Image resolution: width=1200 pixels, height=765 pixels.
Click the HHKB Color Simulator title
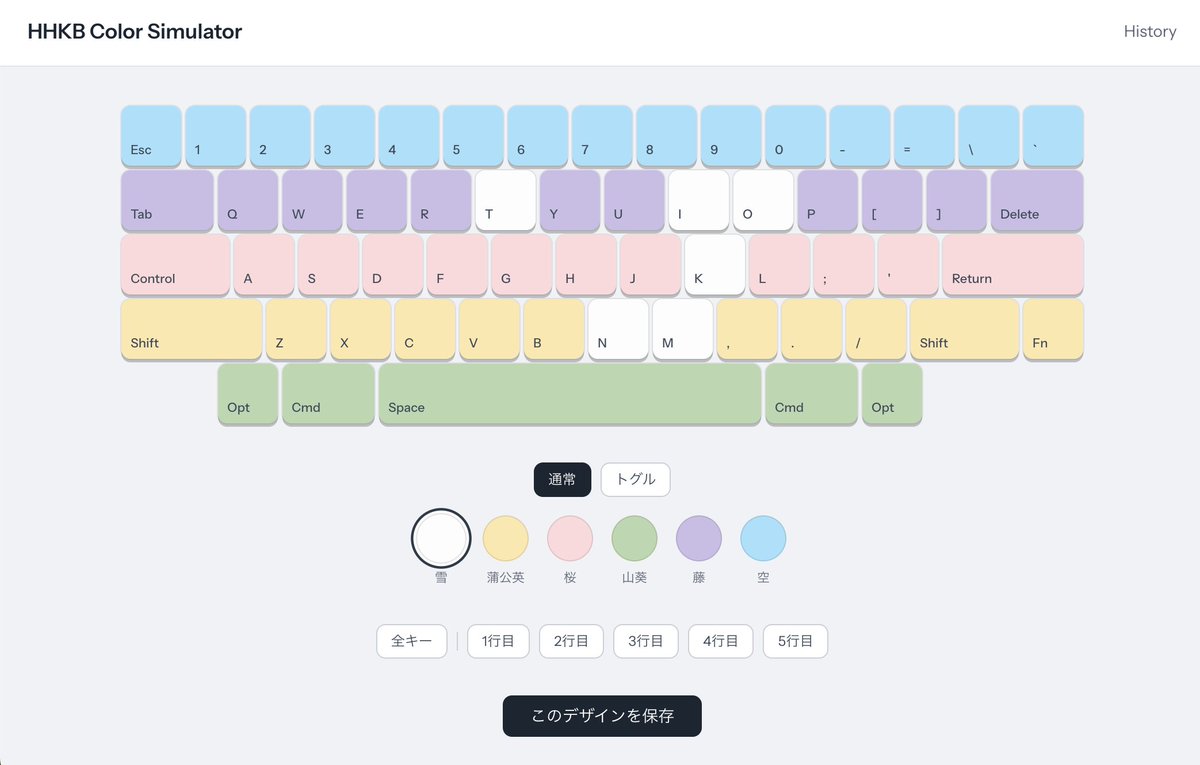tap(135, 32)
